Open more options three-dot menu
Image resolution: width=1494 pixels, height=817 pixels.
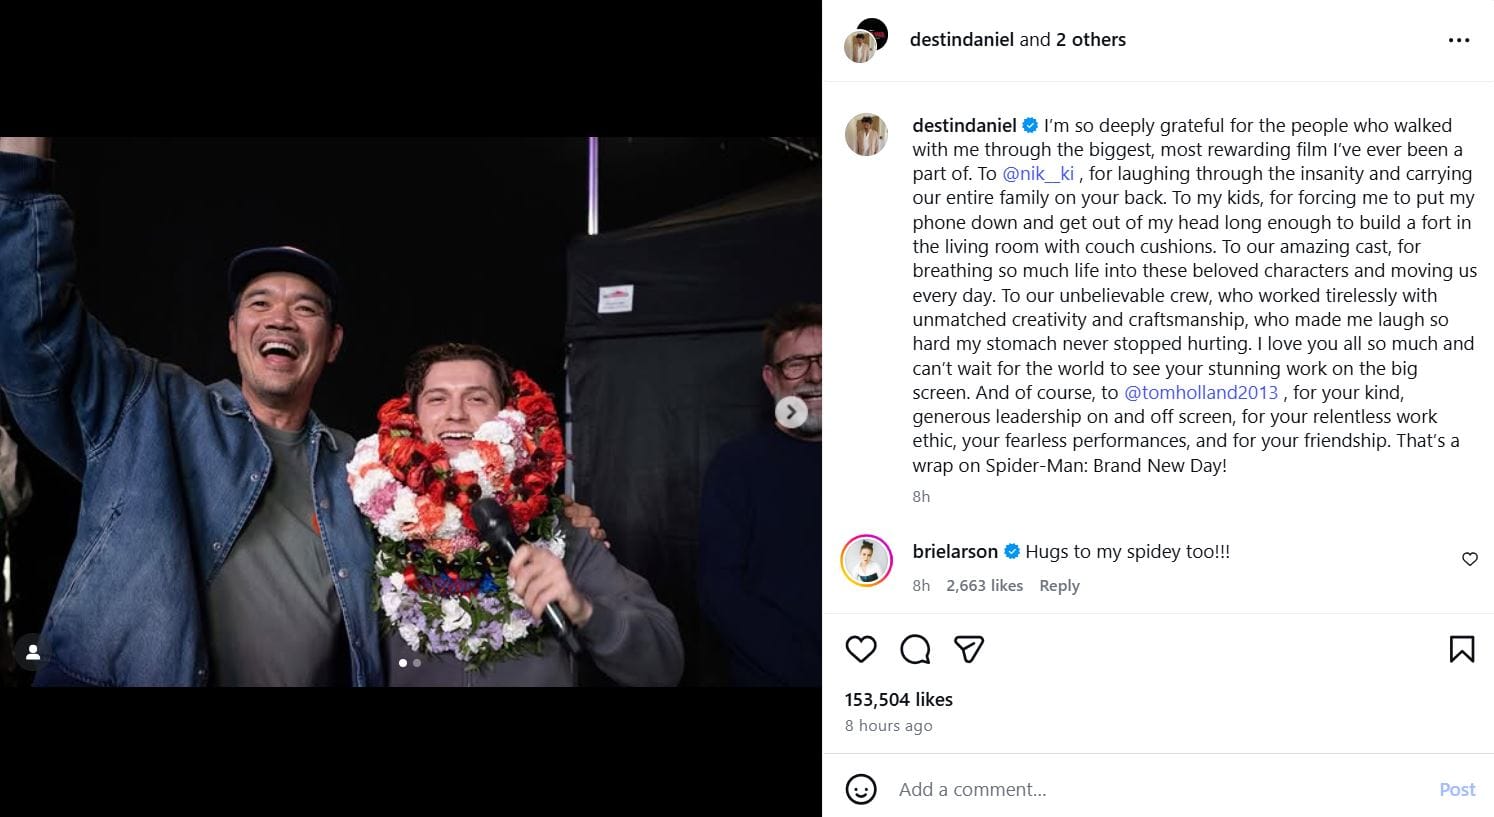(1459, 40)
